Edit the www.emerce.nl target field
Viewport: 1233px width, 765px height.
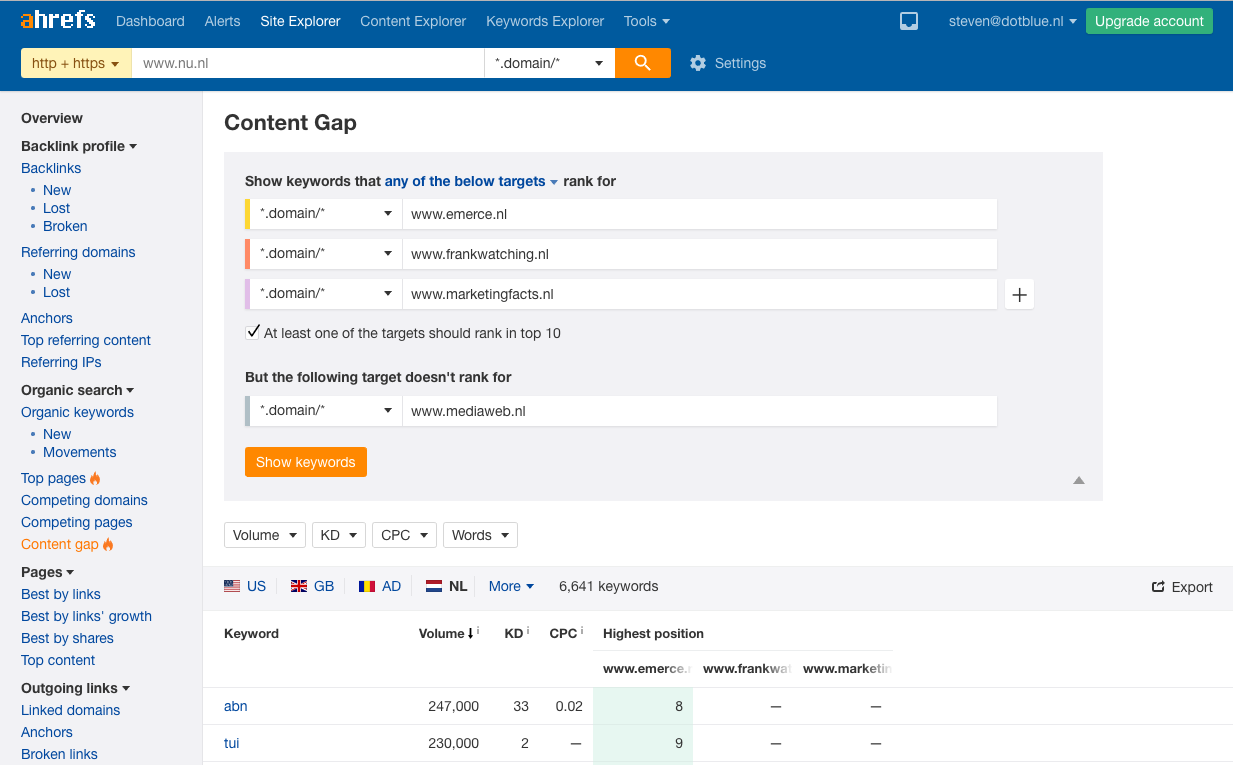(699, 213)
